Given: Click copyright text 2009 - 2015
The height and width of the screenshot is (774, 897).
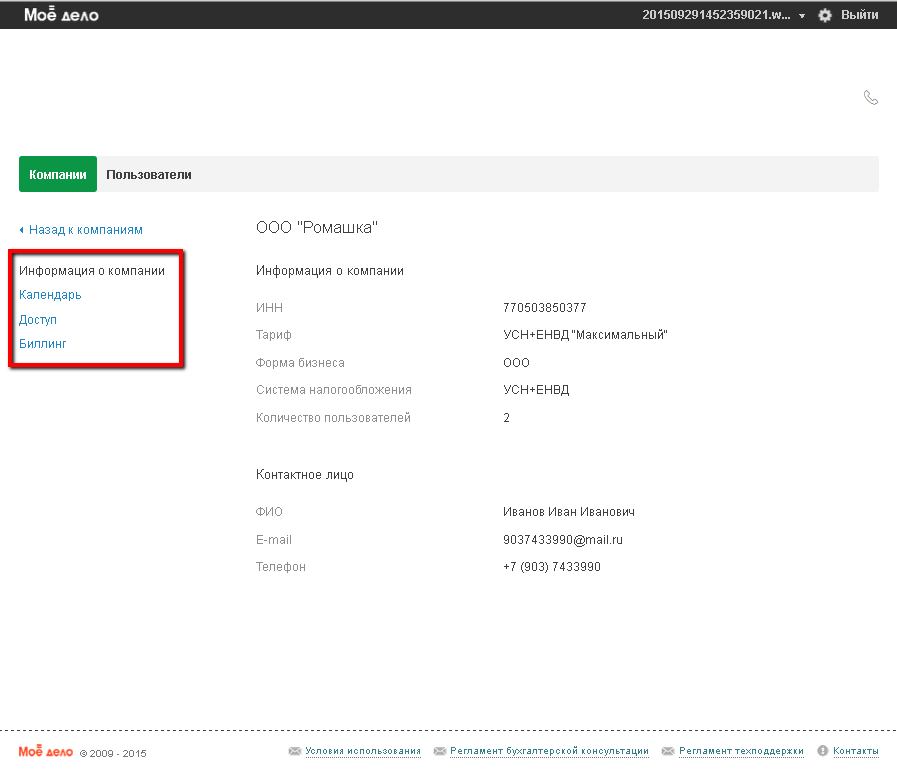Looking at the screenshot, I should (118, 753).
